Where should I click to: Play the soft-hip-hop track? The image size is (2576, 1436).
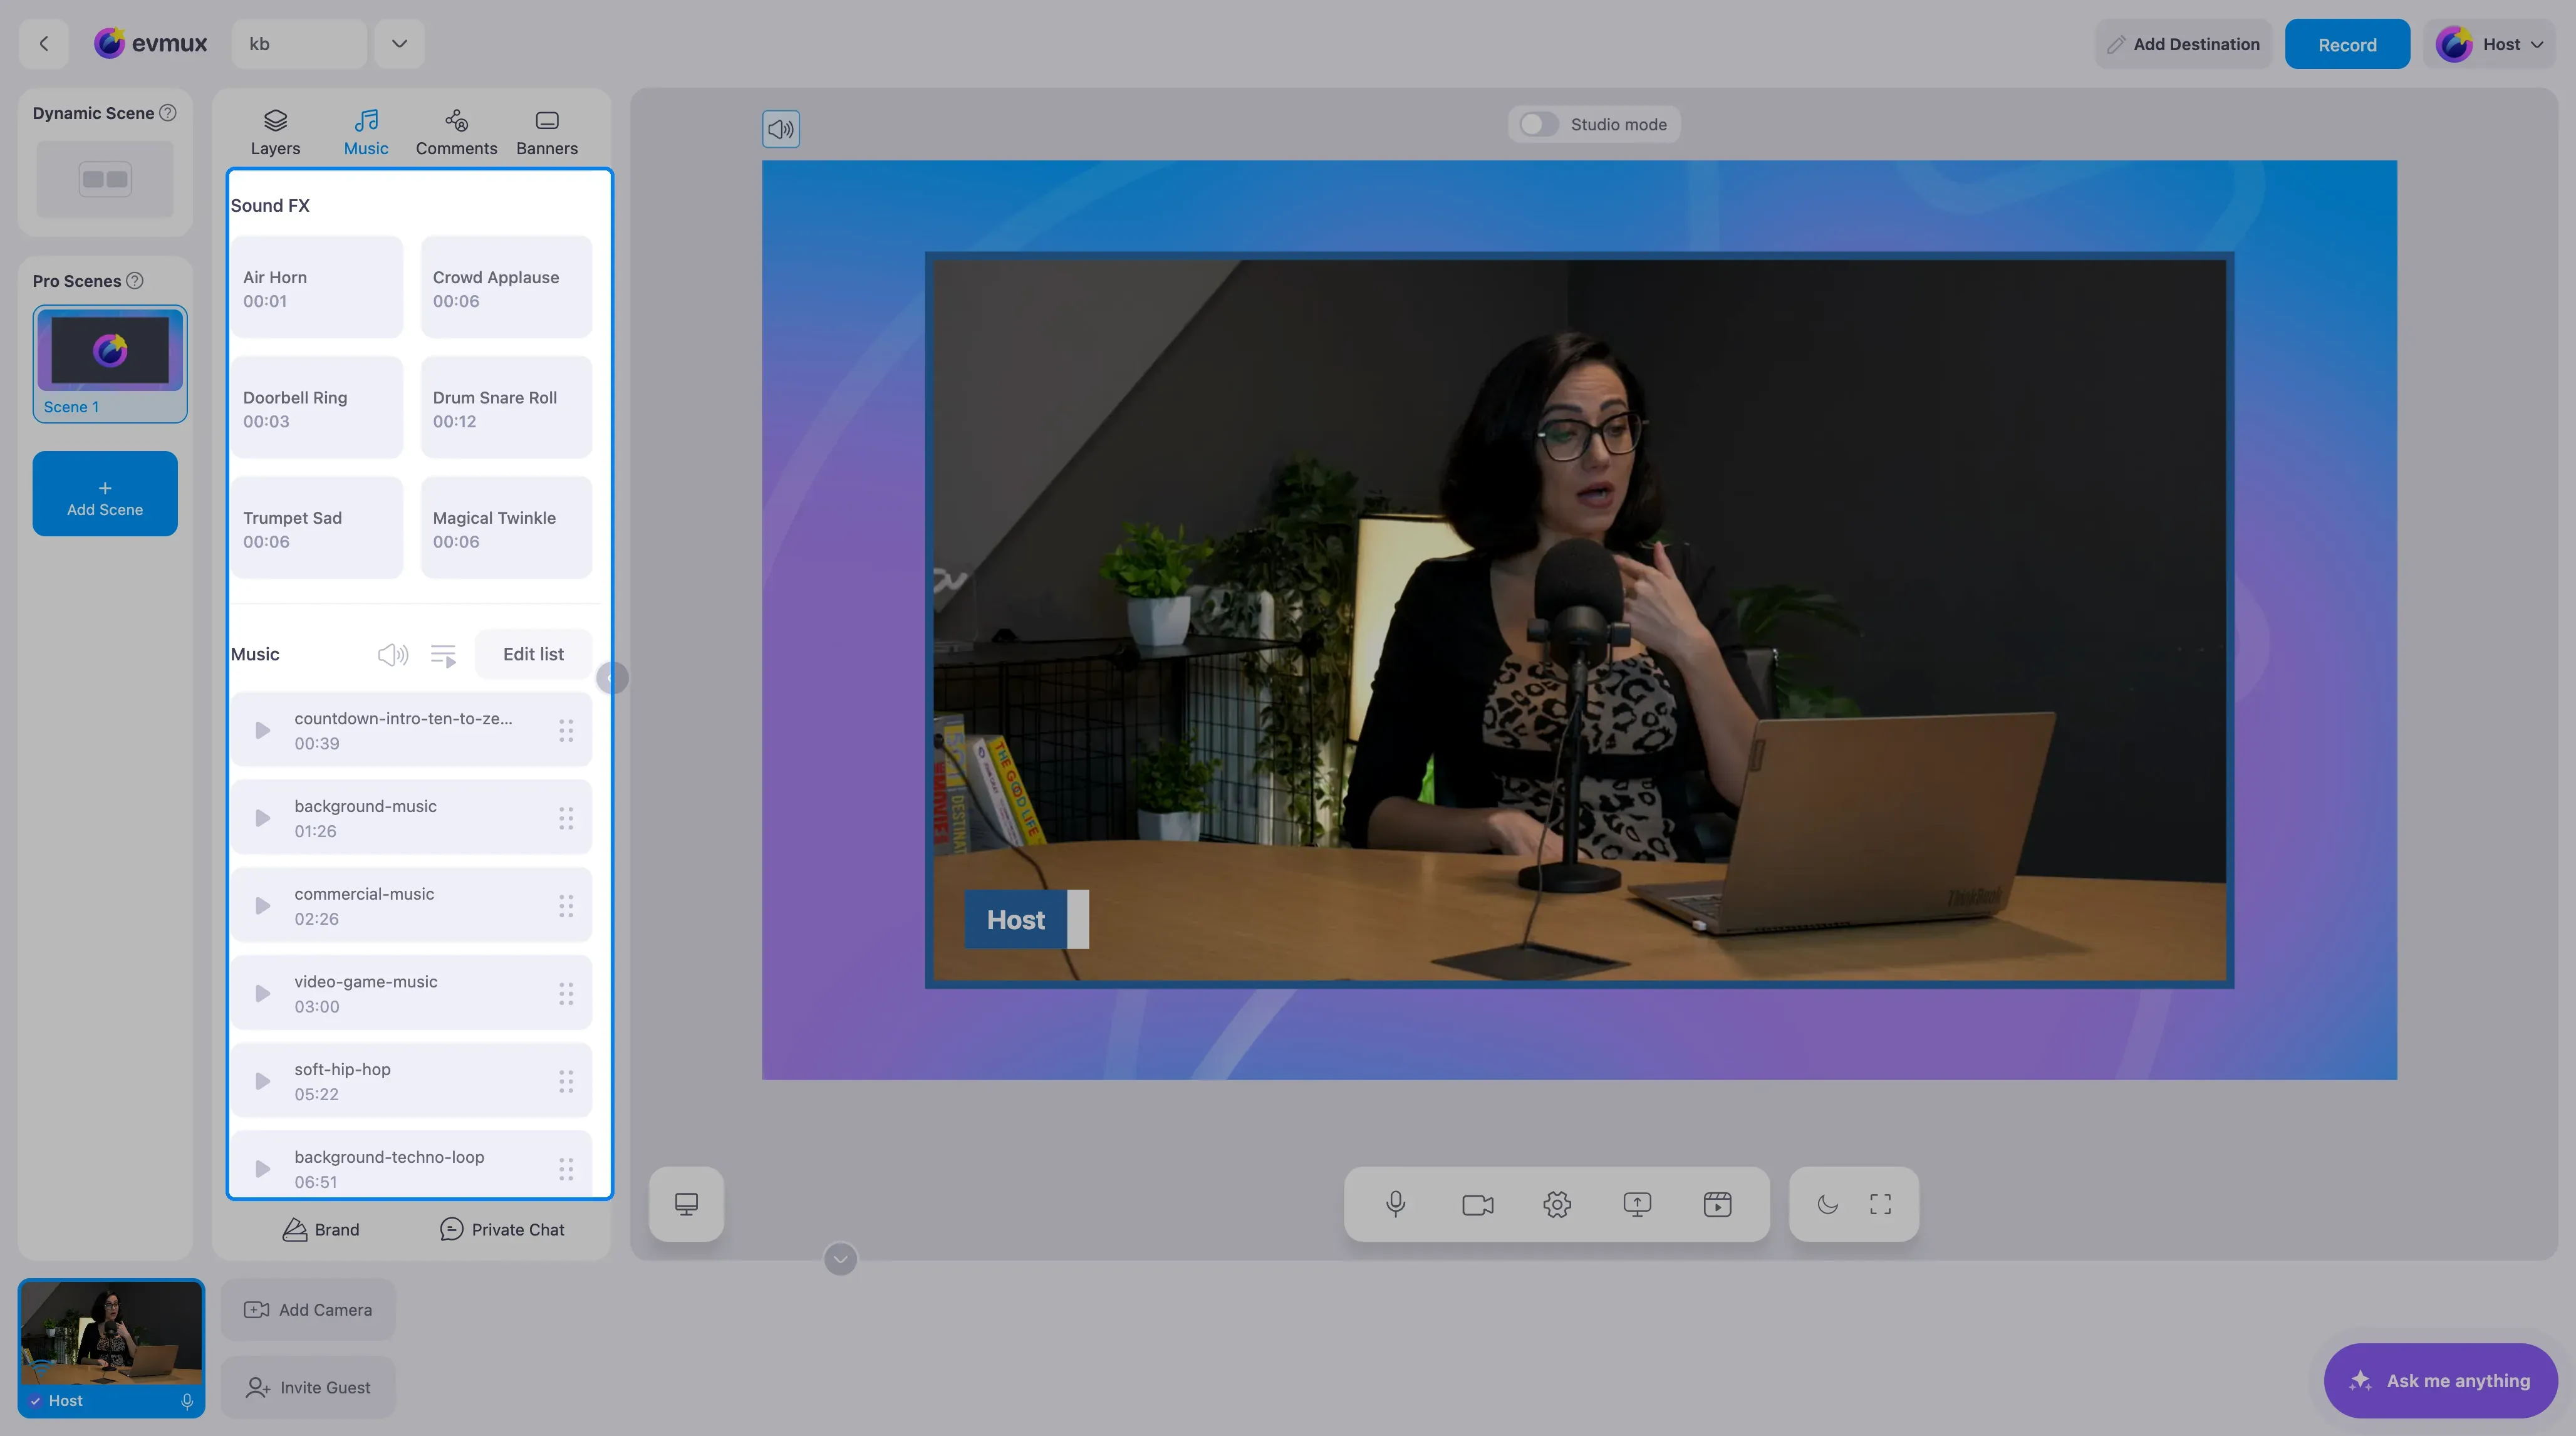point(262,1081)
